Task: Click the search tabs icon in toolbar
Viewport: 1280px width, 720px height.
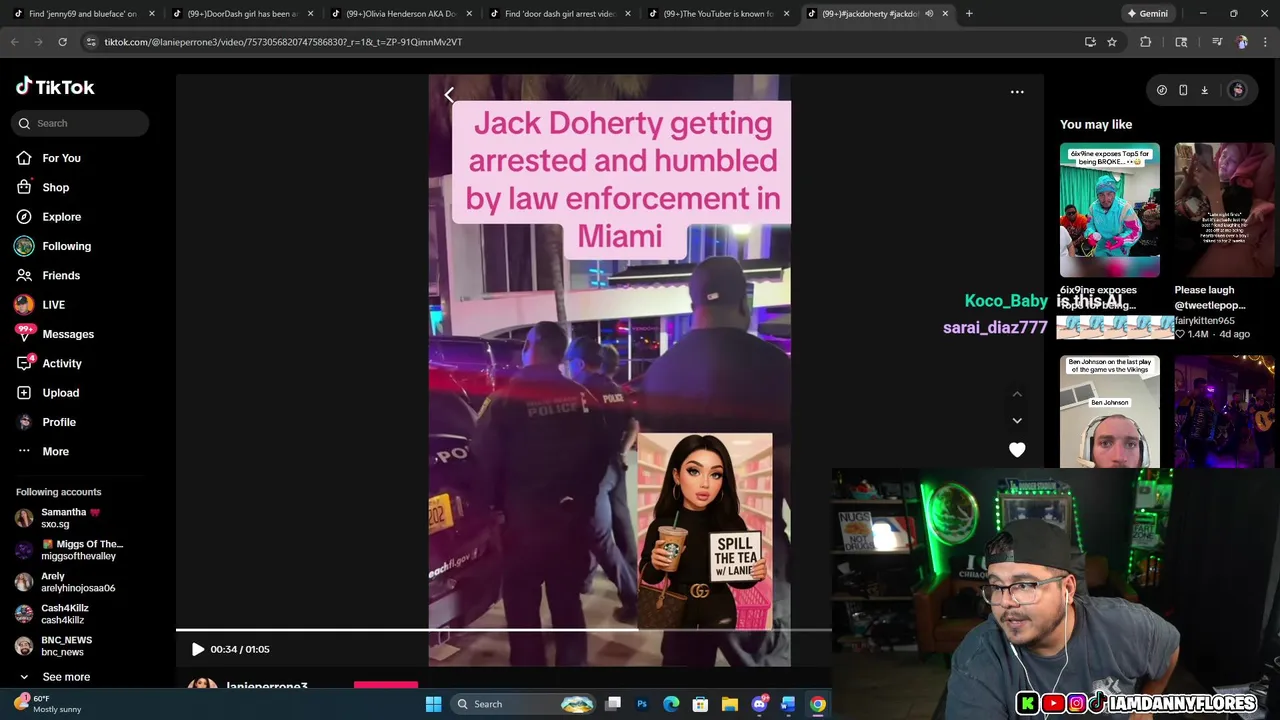Action: pyautogui.click(x=1181, y=42)
